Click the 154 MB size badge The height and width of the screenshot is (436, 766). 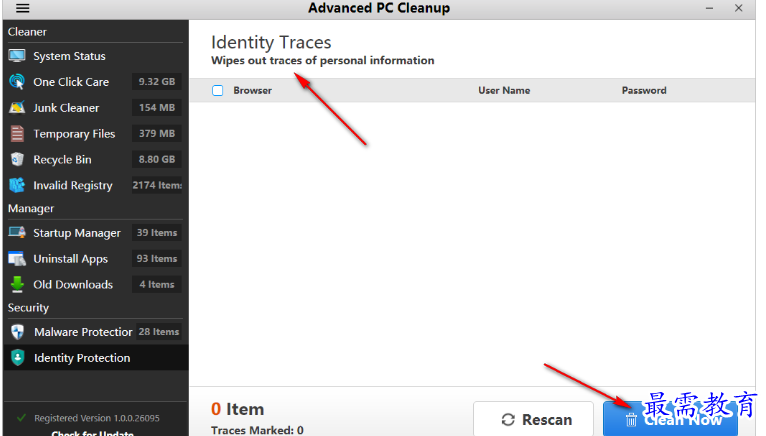tap(157, 108)
